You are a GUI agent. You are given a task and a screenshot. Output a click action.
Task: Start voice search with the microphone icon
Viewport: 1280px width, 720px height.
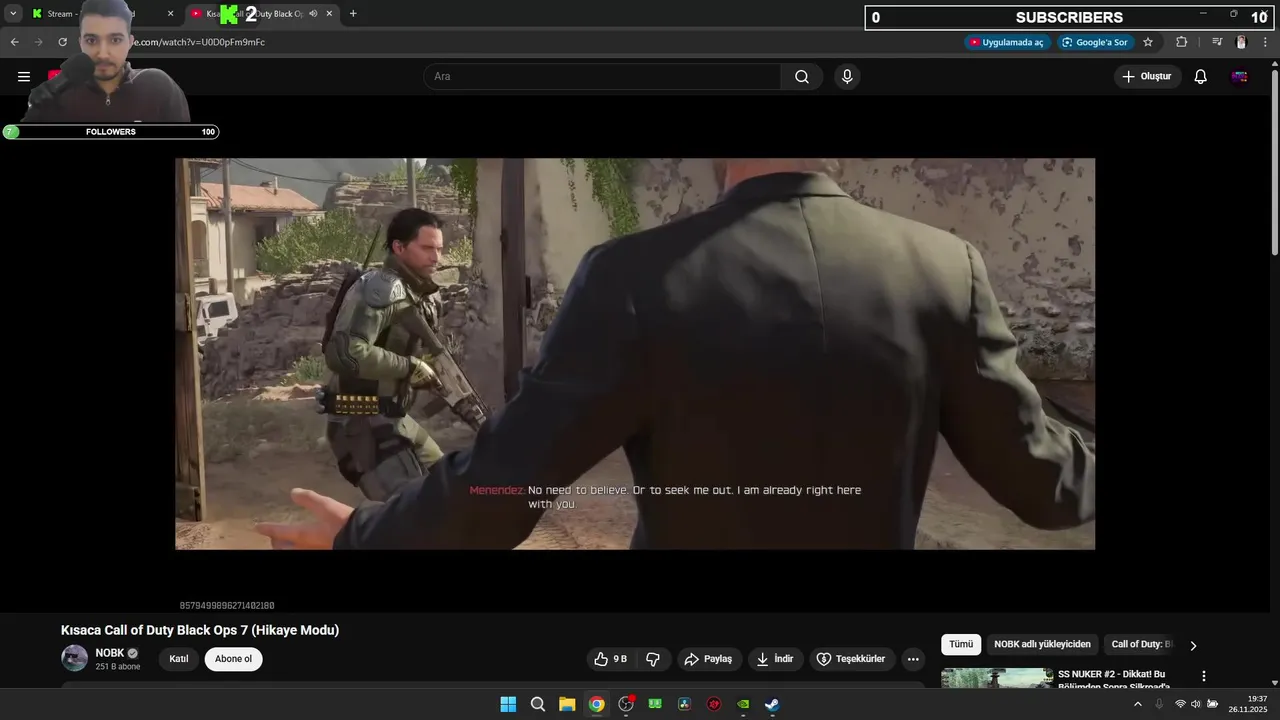point(847,77)
